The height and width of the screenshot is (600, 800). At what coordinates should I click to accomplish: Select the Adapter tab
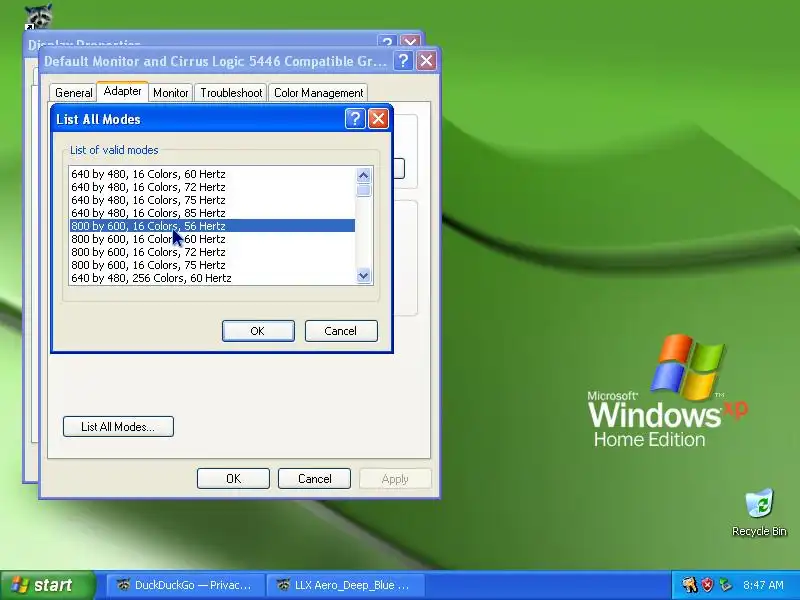[x=122, y=91]
